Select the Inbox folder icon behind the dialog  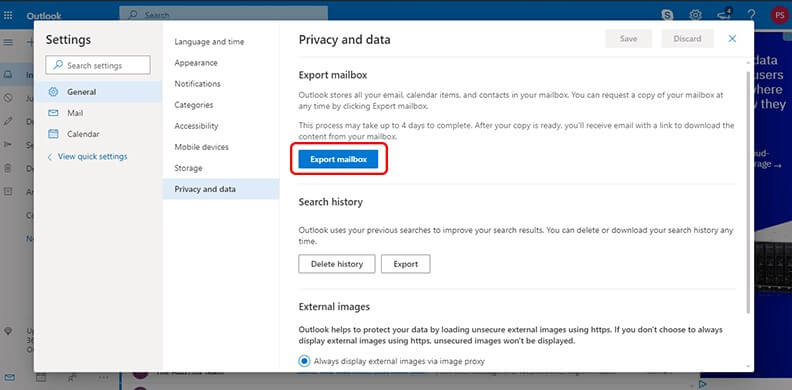(8, 75)
